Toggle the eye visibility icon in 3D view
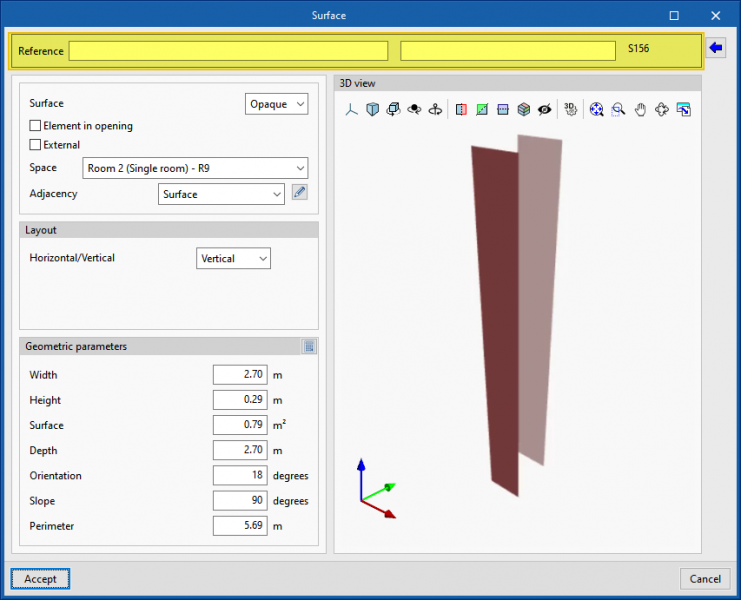This screenshot has width=741, height=600. [x=544, y=109]
